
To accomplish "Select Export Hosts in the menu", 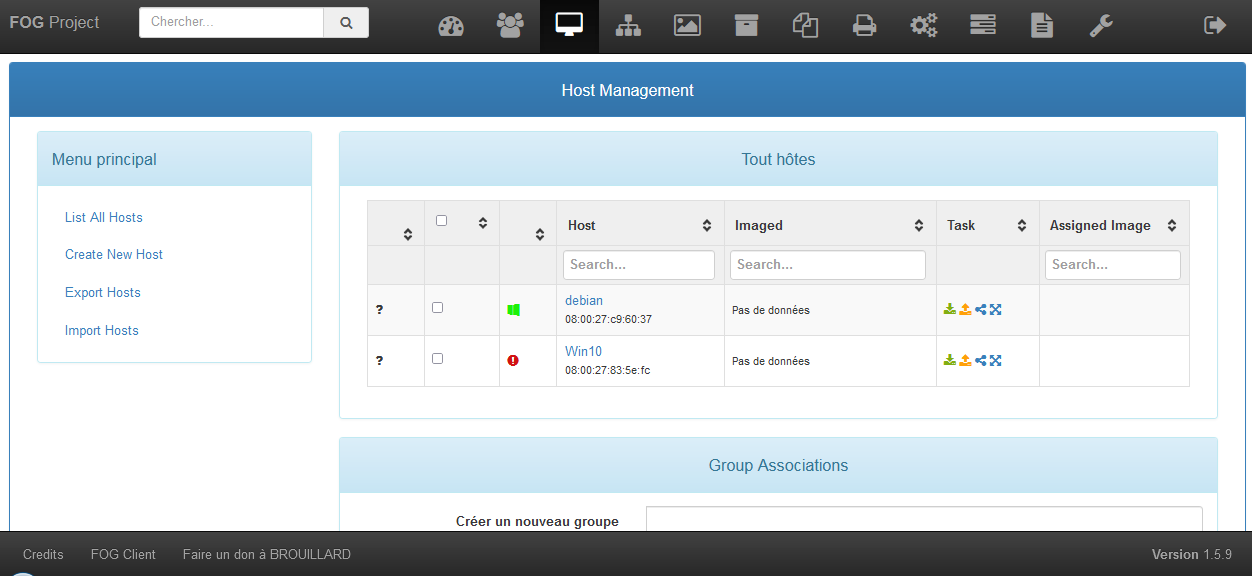I will tap(103, 292).
